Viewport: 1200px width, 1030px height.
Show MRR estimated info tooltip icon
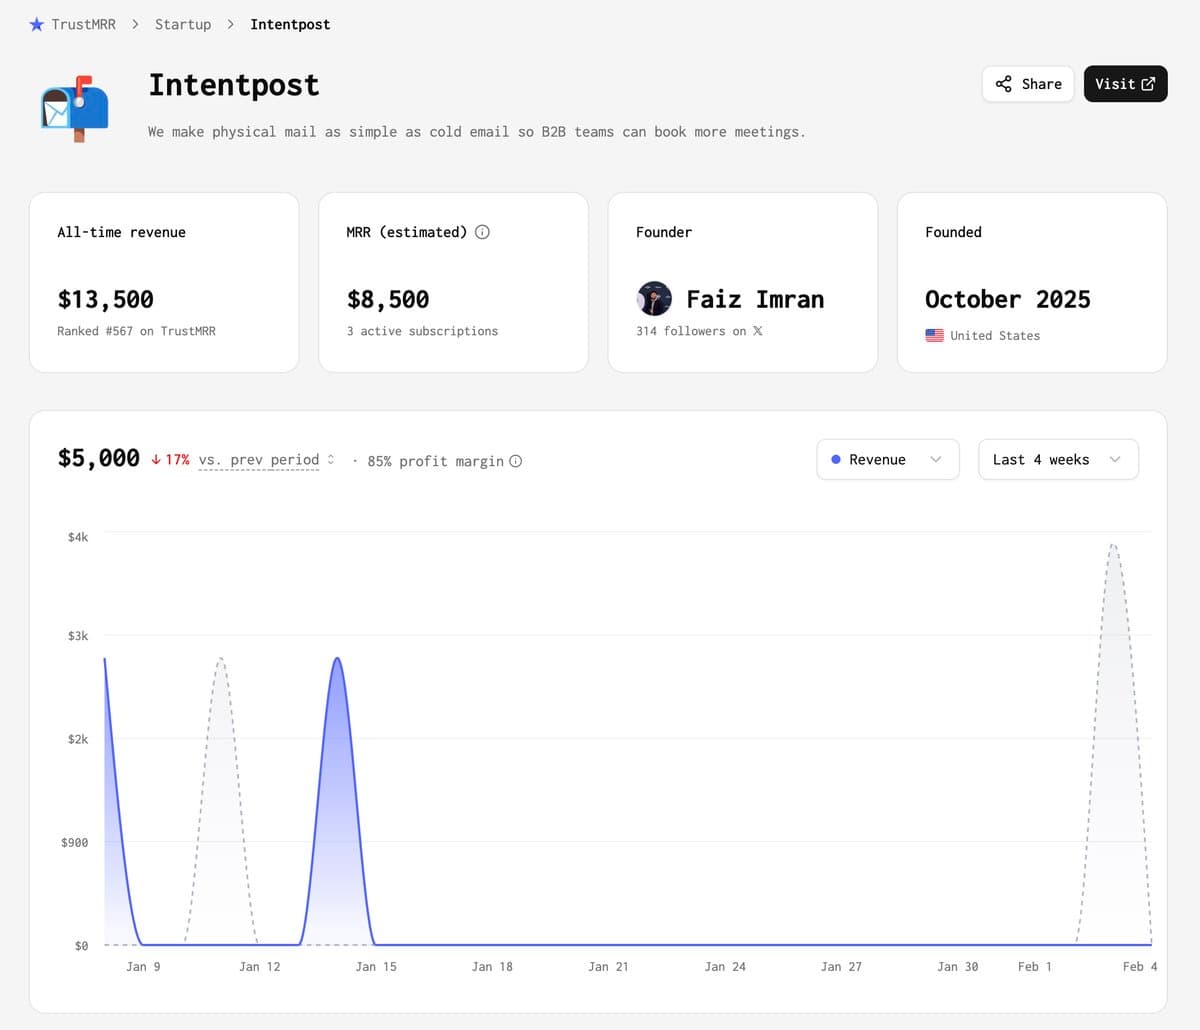[482, 232]
